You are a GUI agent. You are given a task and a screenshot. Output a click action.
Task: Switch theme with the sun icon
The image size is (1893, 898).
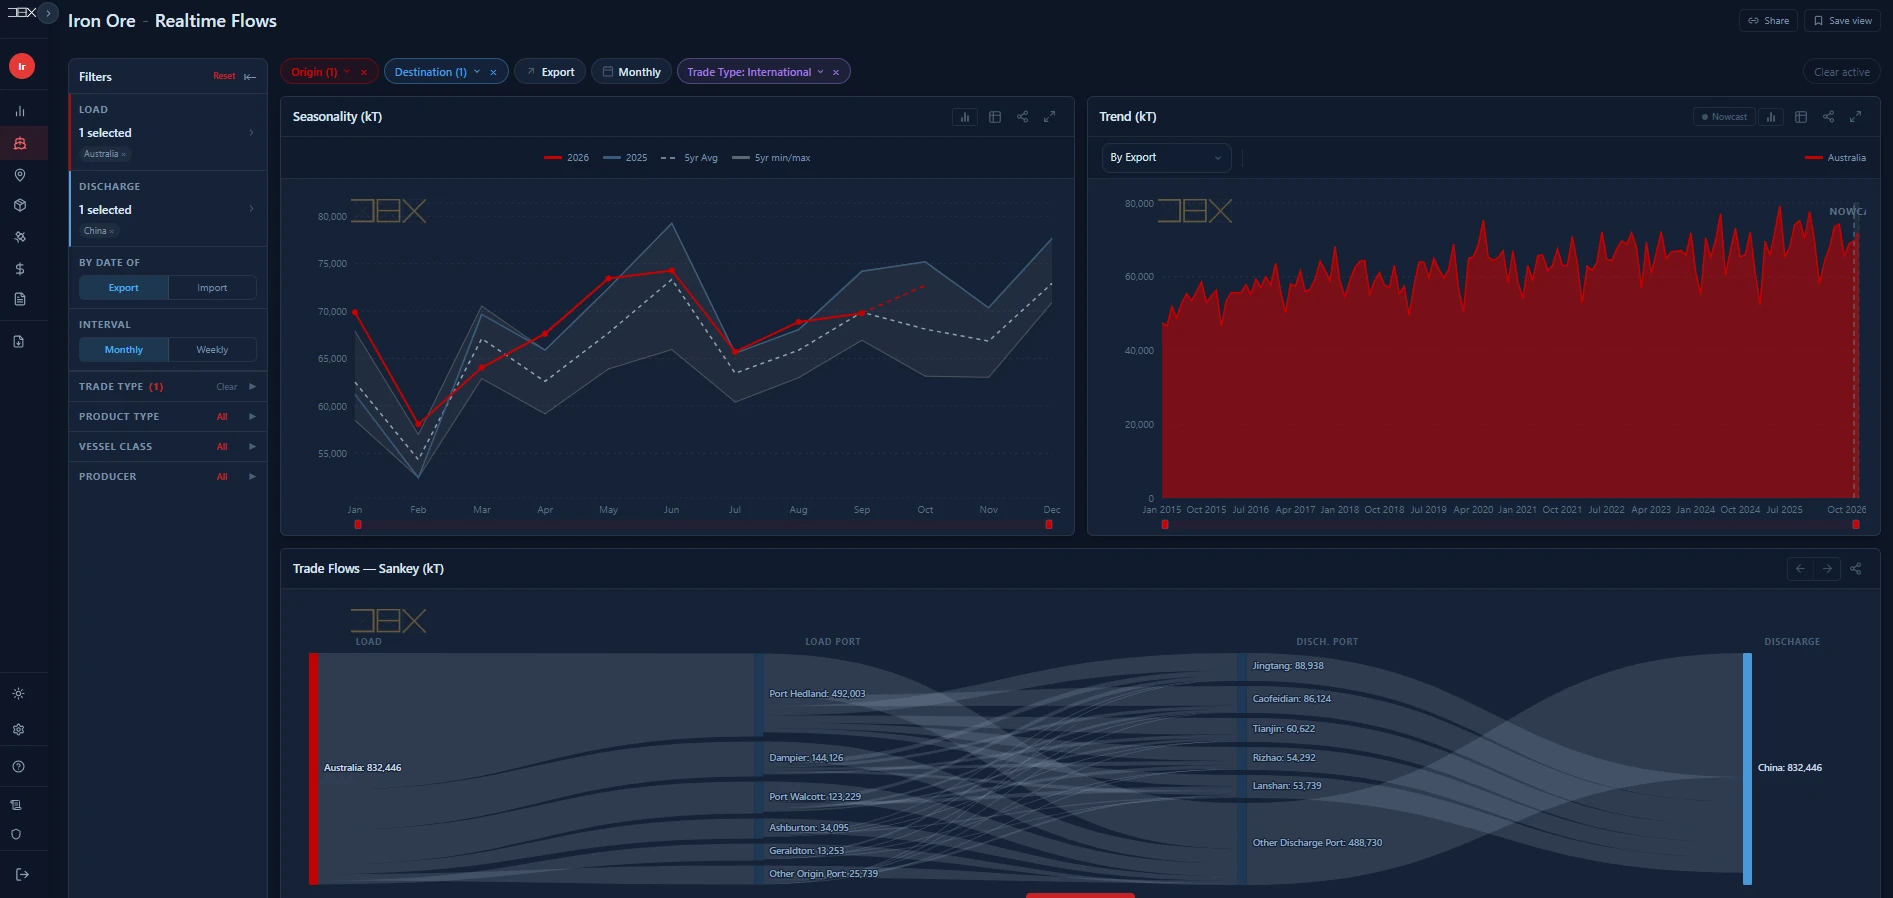[x=18, y=694]
